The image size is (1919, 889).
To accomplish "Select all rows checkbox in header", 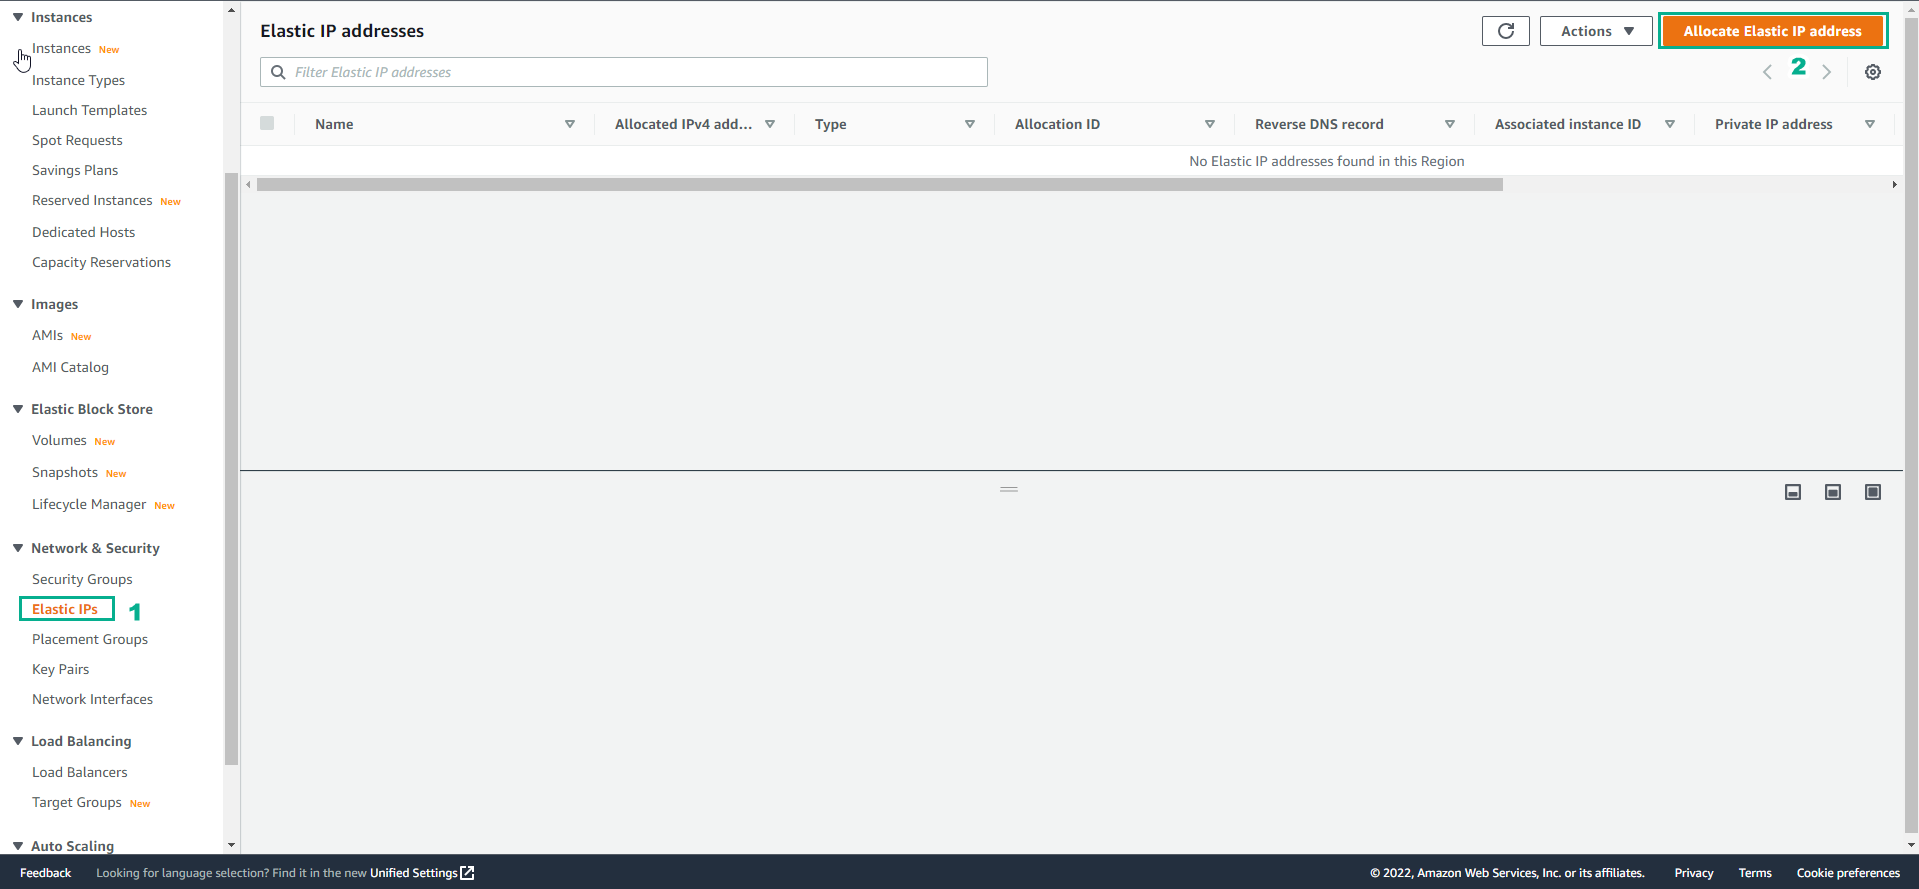I will [x=267, y=123].
